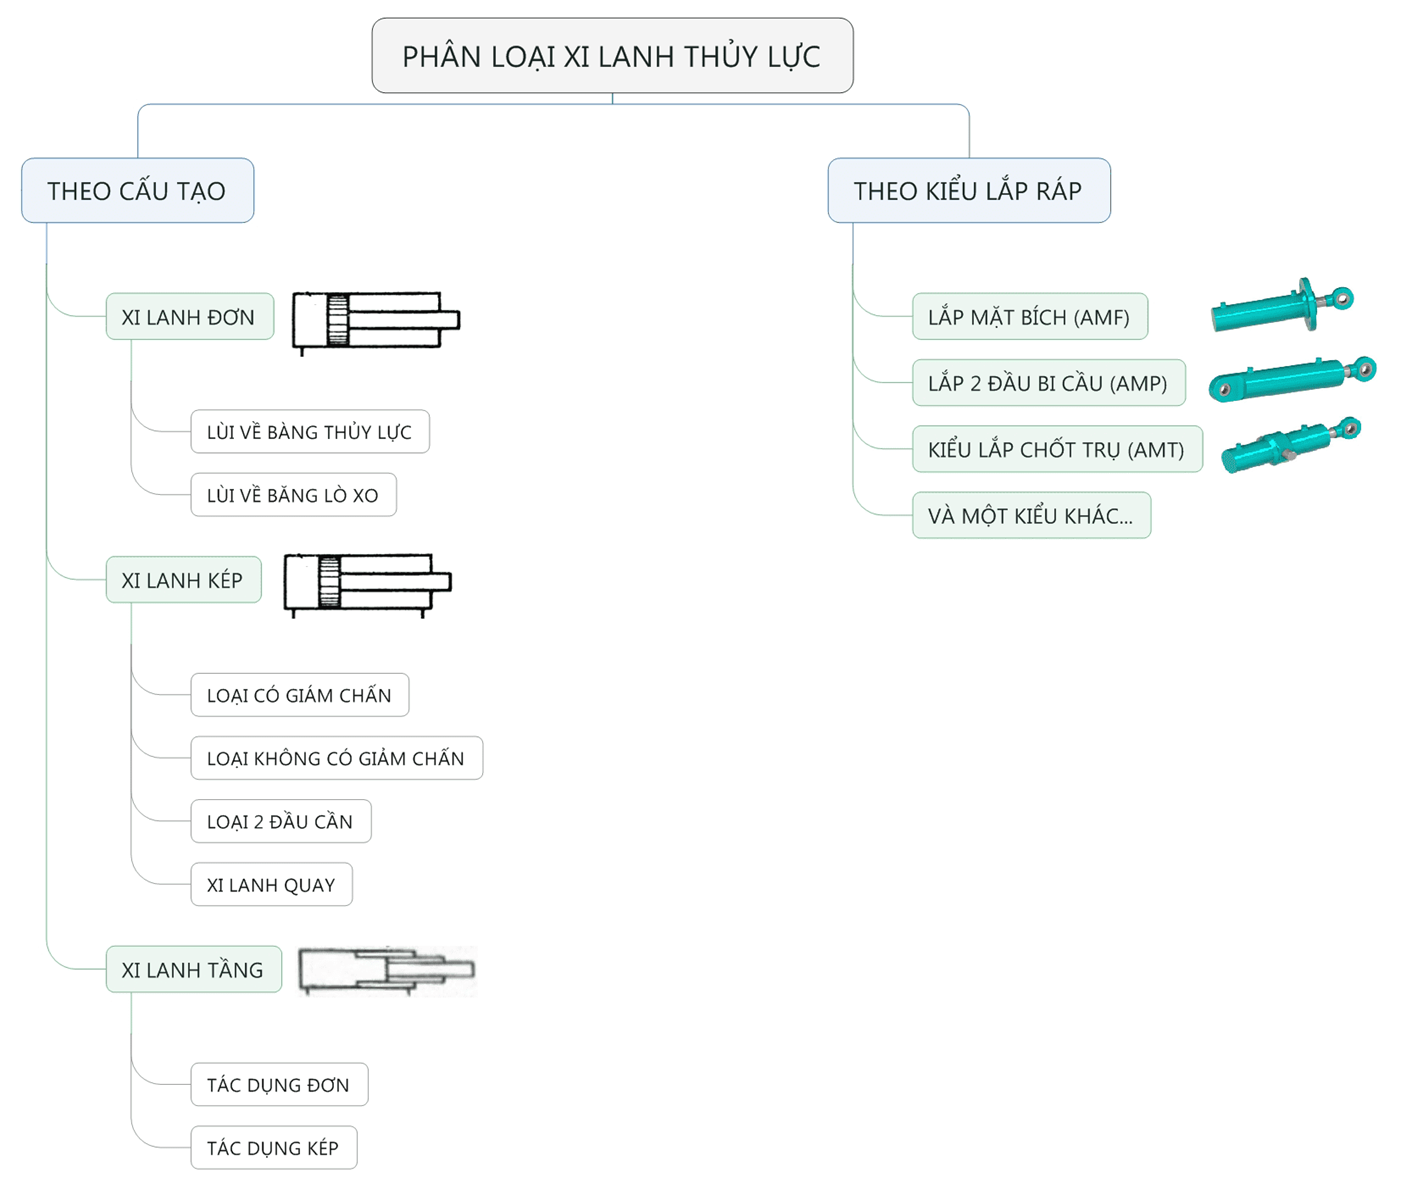Click the telescopic cylinder diagram beside XI LANH TẦNG
This screenshot has height=1200, width=1417.
click(x=387, y=970)
